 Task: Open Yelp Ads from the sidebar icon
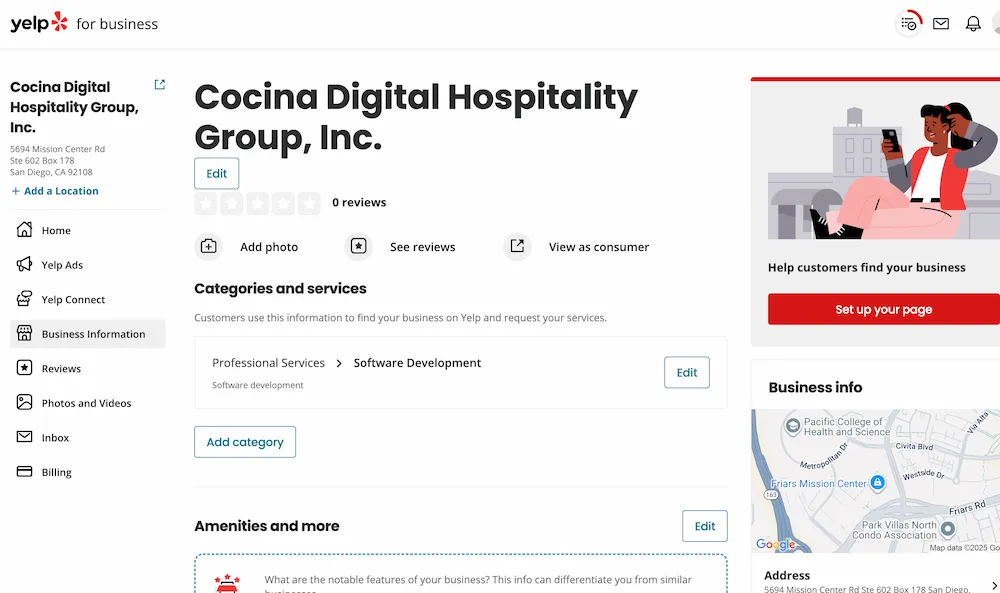(22, 264)
